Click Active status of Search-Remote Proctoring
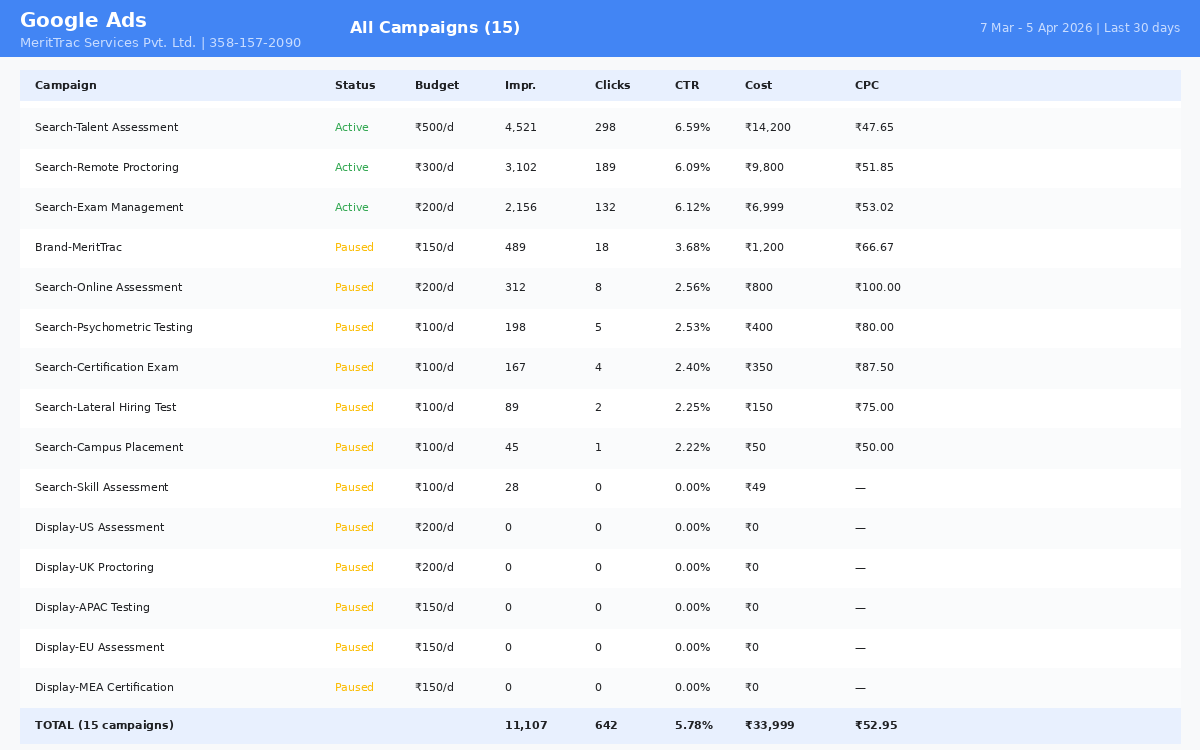Viewport: 1200px width, 750px height. [x=352, y=168]
